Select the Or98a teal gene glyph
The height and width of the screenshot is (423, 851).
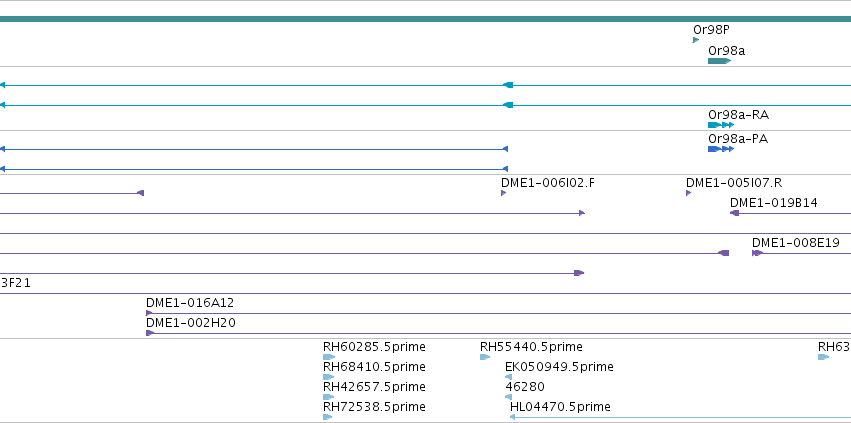click(x=720, y=61)
